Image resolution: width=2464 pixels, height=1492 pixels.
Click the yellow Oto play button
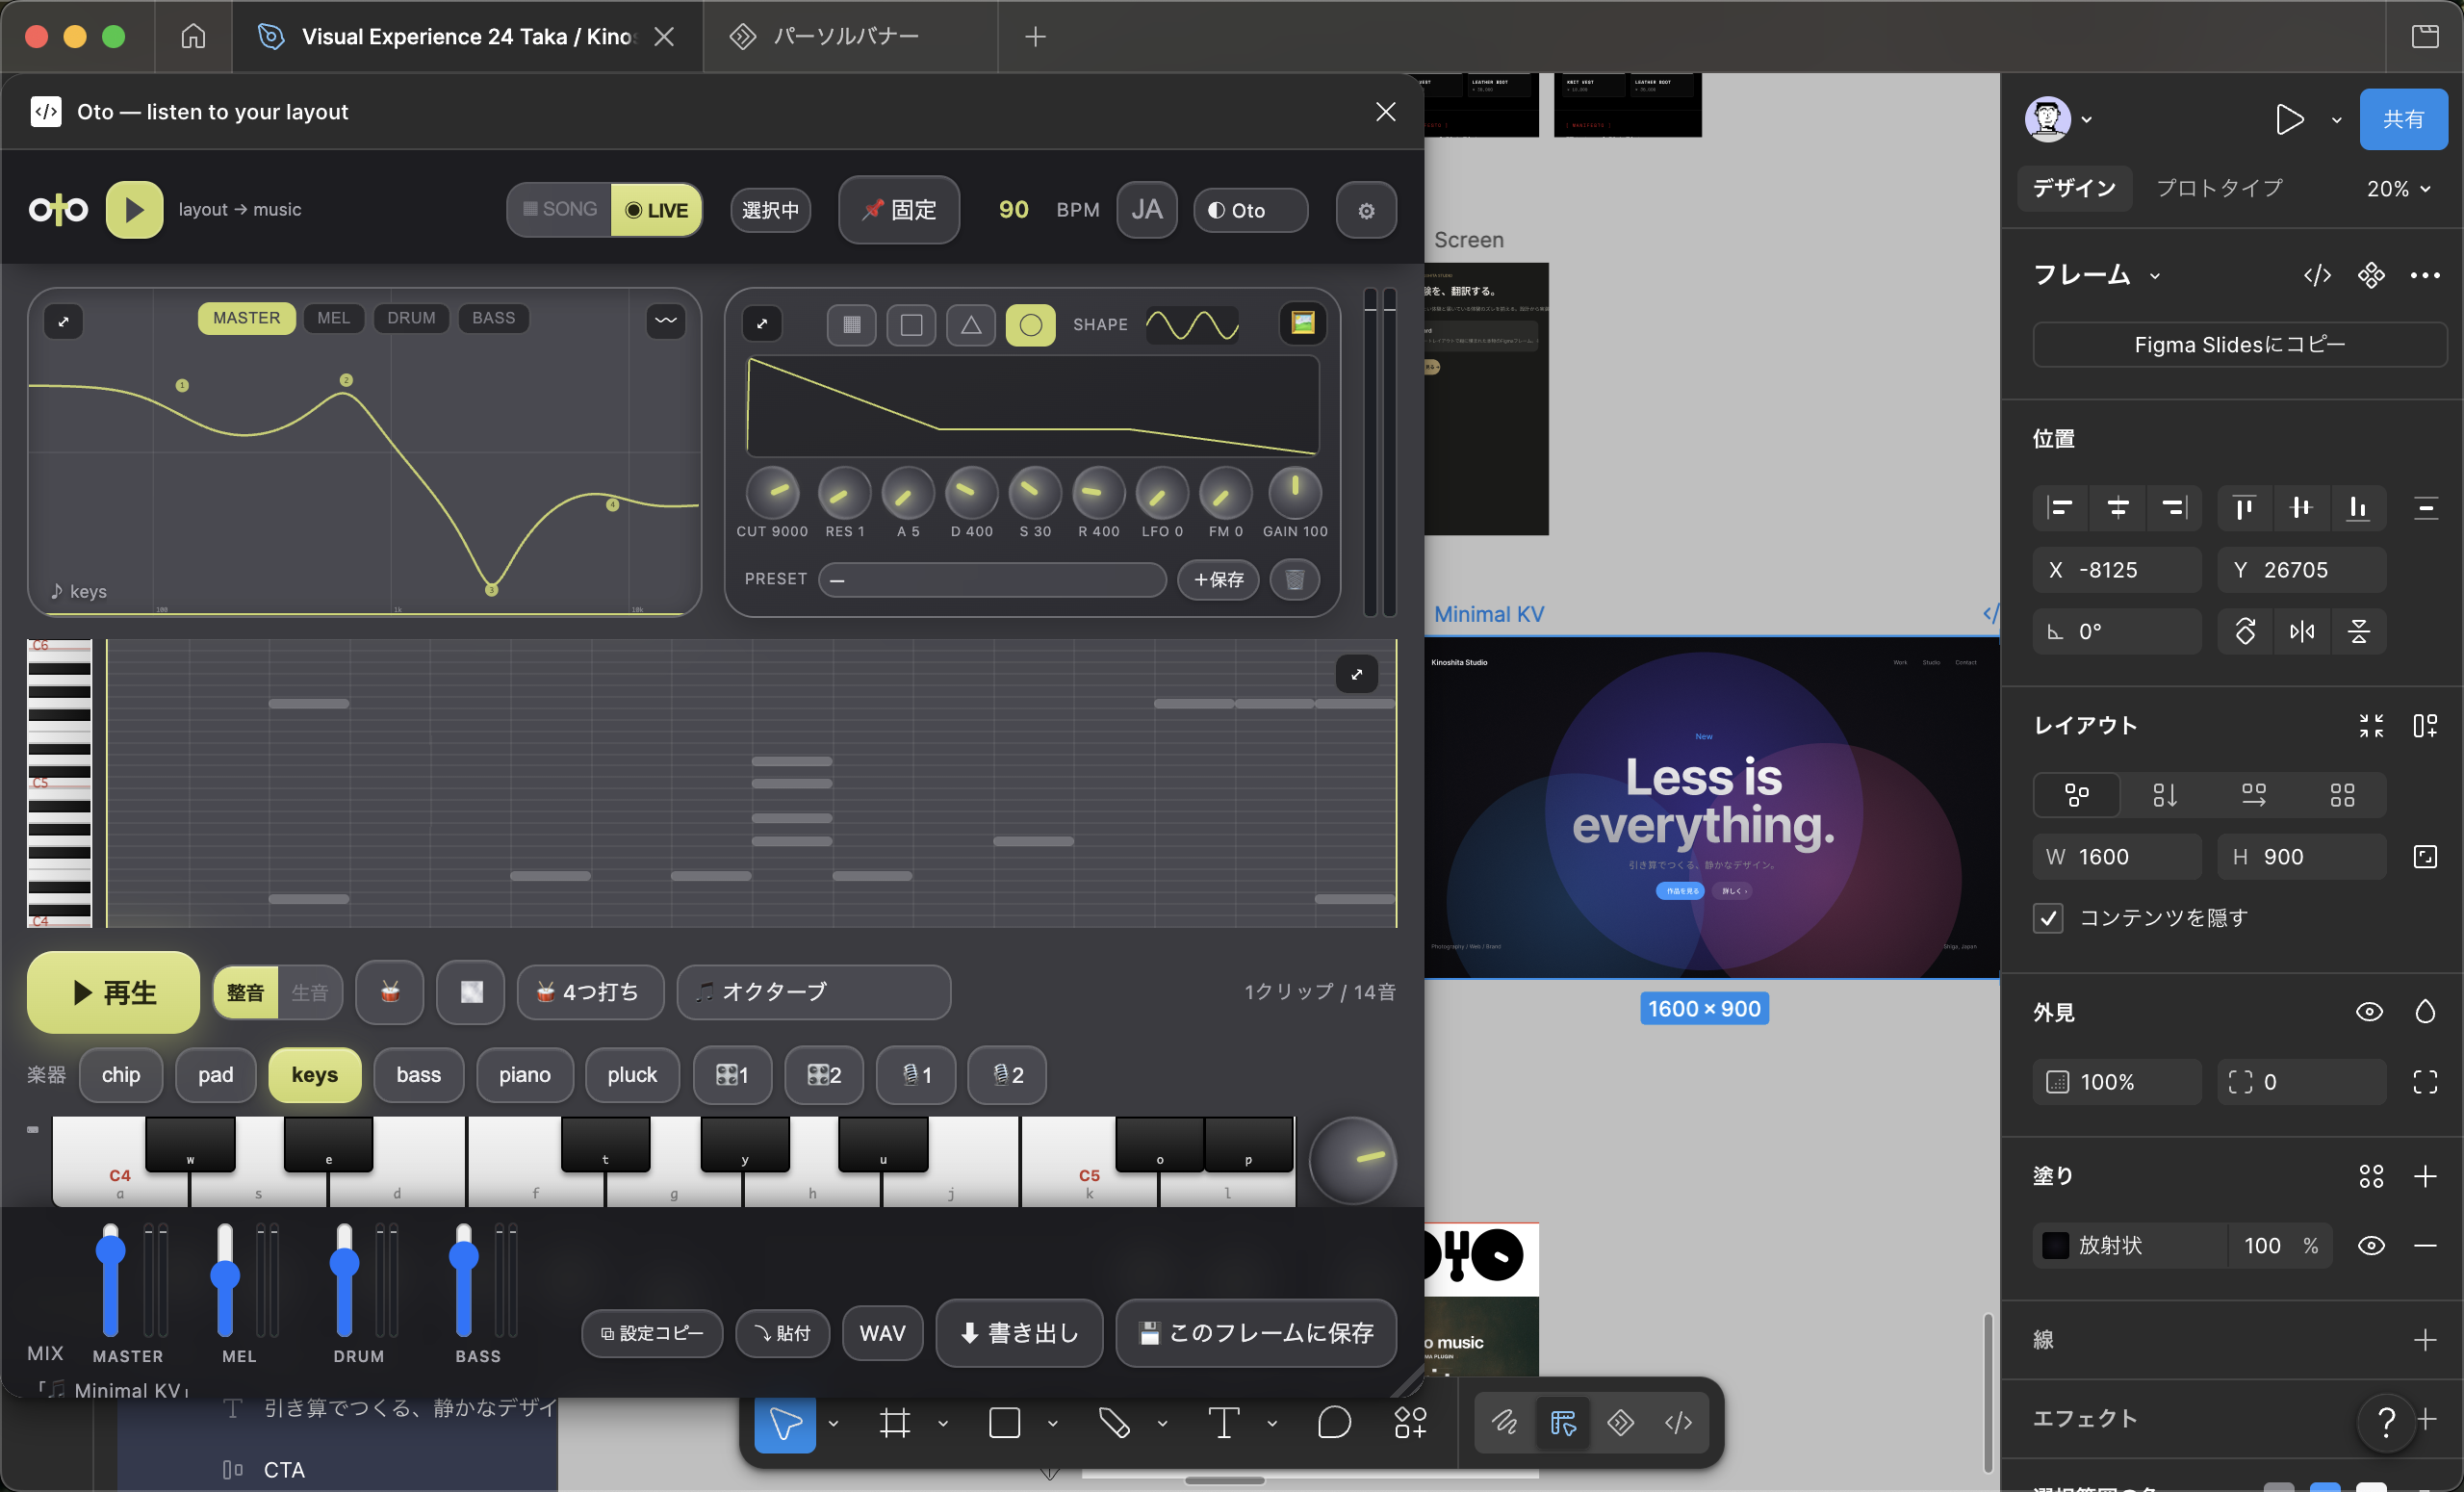[x=134, y=210]
